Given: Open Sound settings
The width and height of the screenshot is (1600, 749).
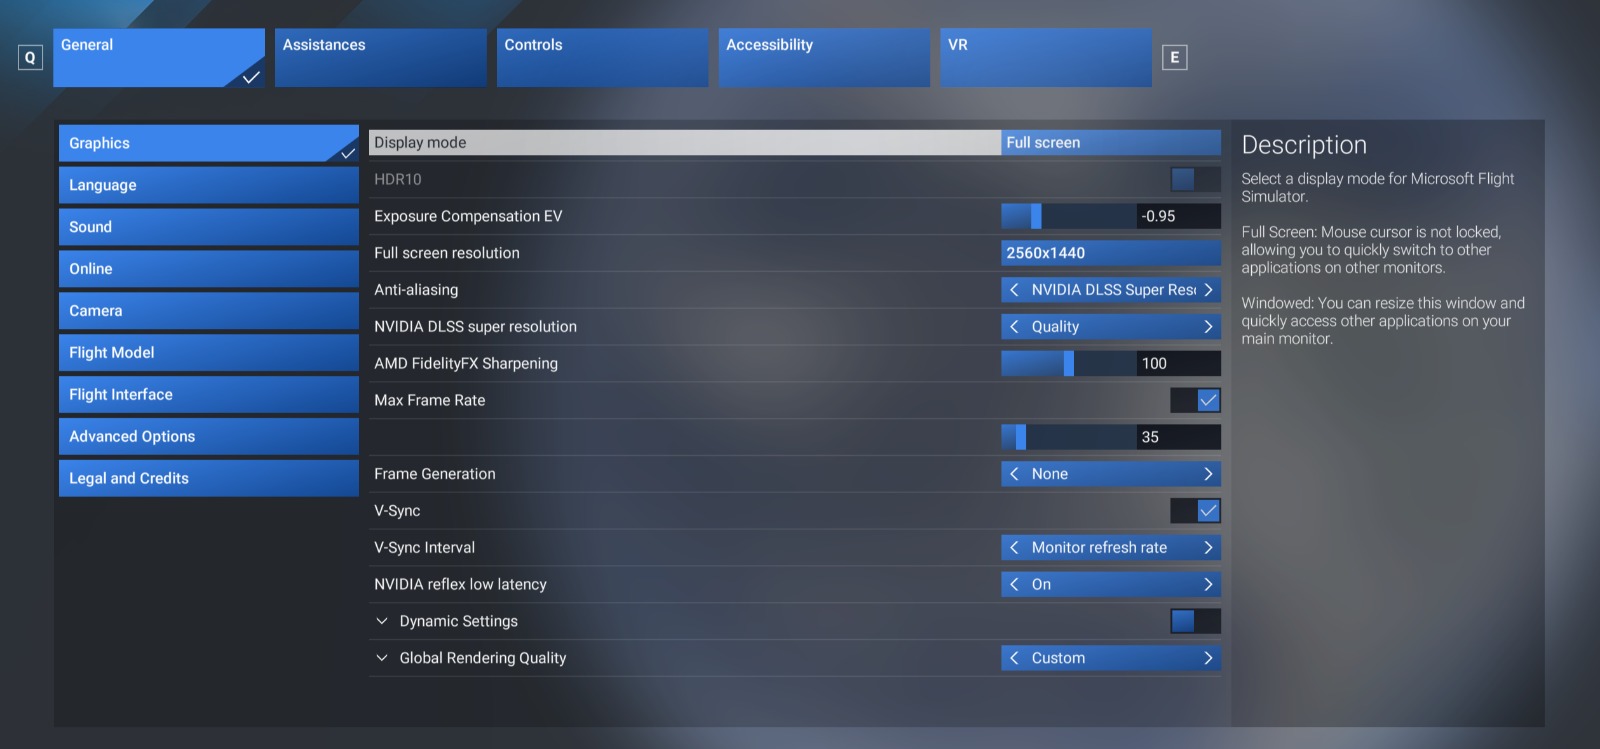Looking at the screenshot, I should click(x=209, y=227).
